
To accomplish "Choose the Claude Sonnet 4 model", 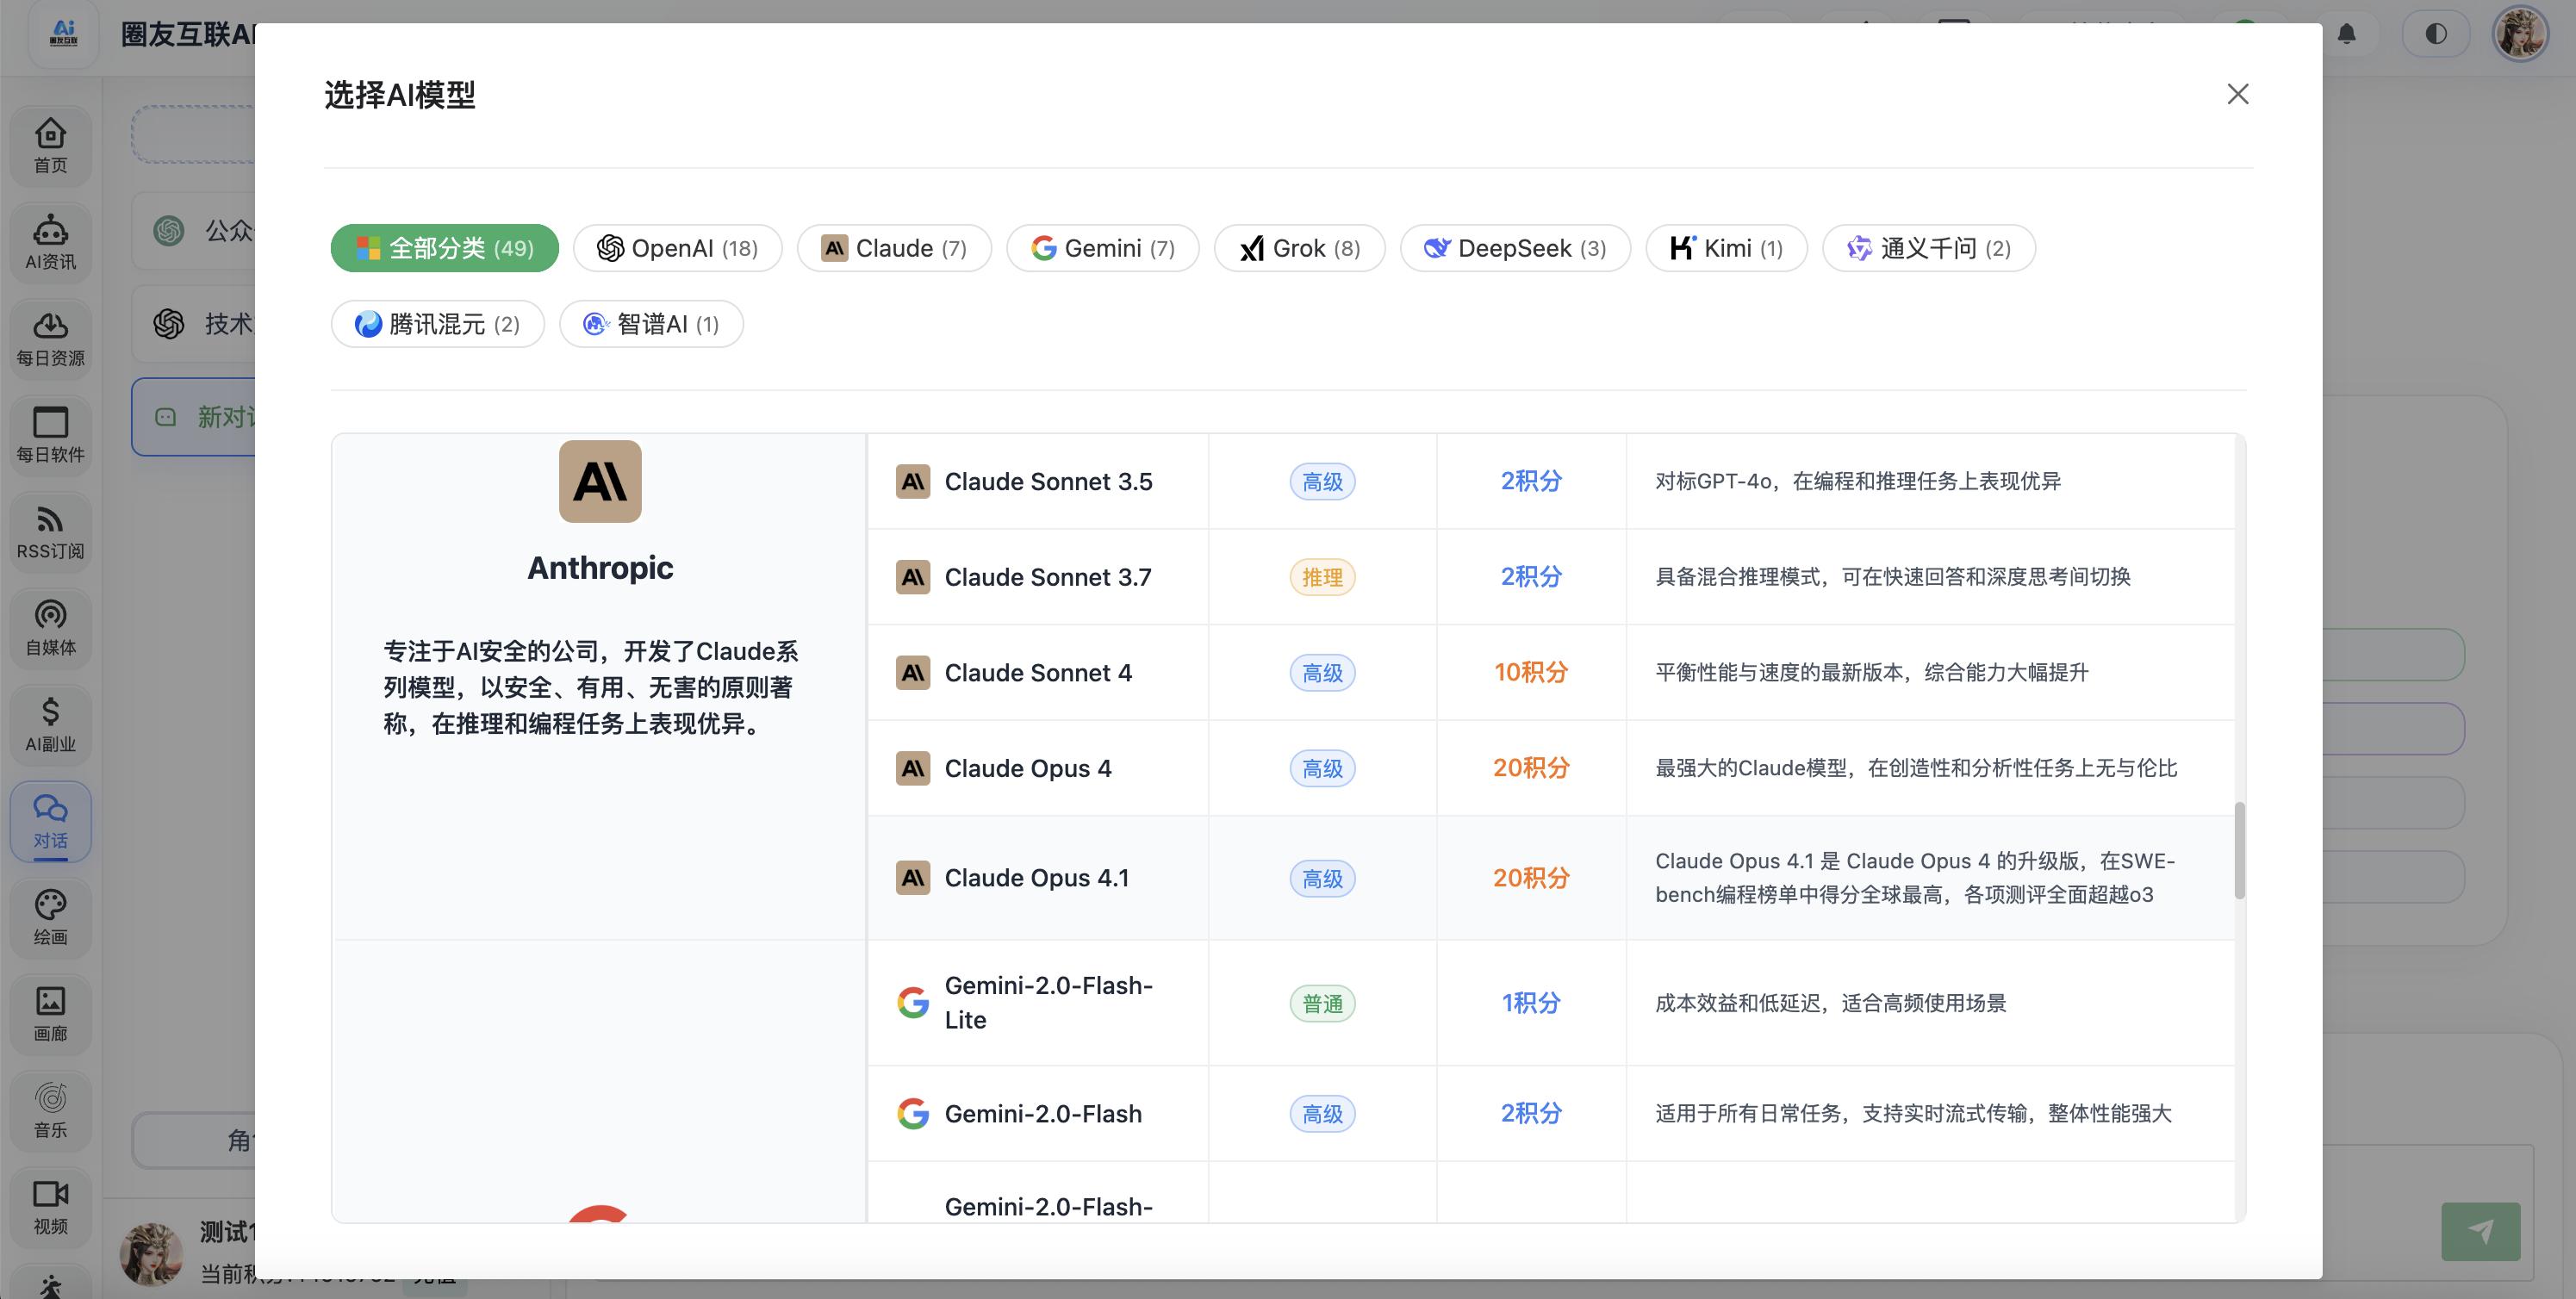I will pyautogui.click(x=1551, y=673).
